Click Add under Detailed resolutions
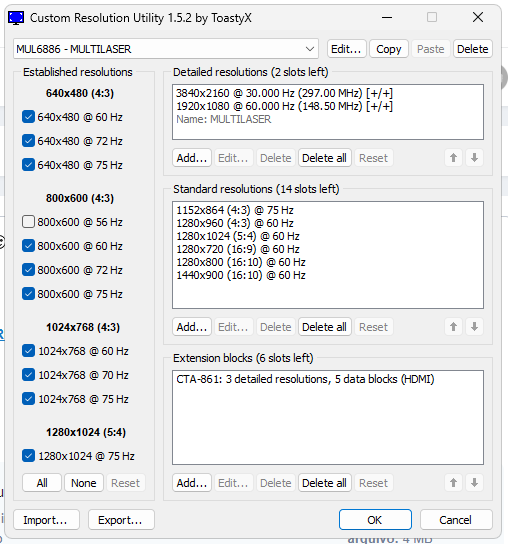Screen dimensions: 508x544 click(x=192, y=158)
